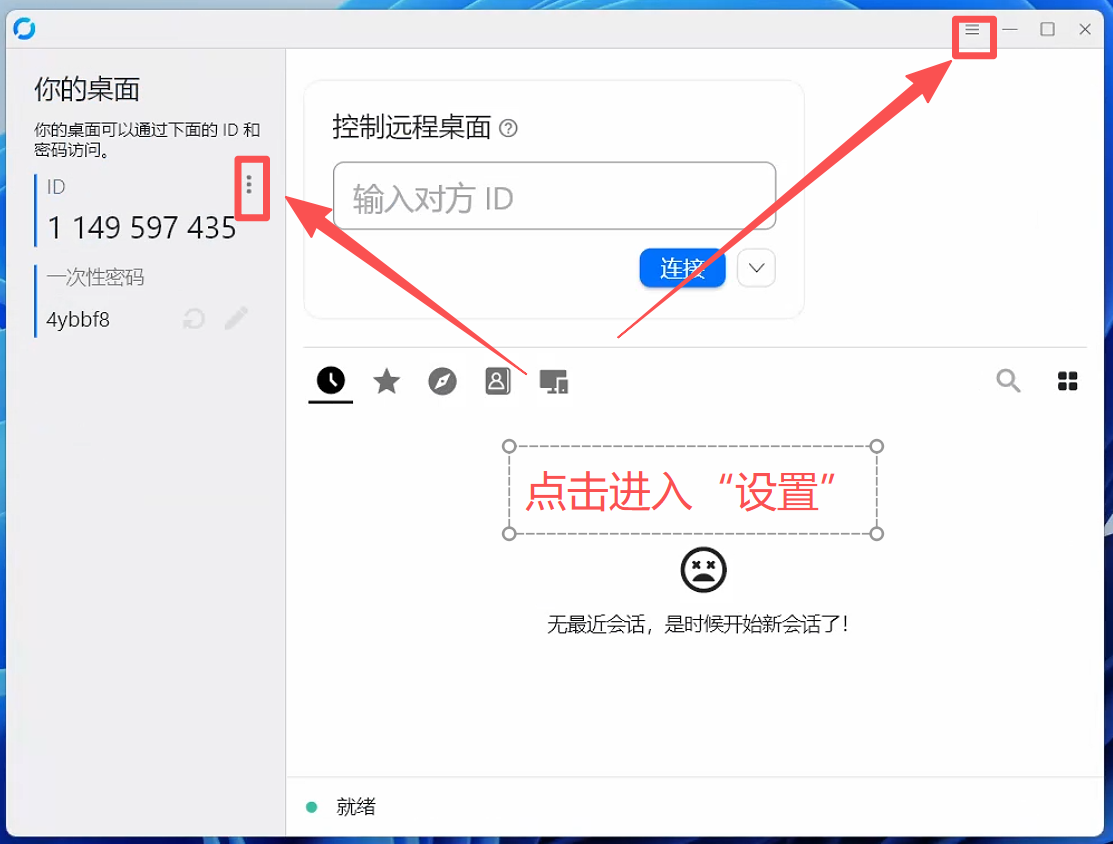Image resolution: width=1113 pixels, height=844 pixels.
Task: Select the recent sessions clock tab
Action: pyautogui.click(x=331, y=380)
